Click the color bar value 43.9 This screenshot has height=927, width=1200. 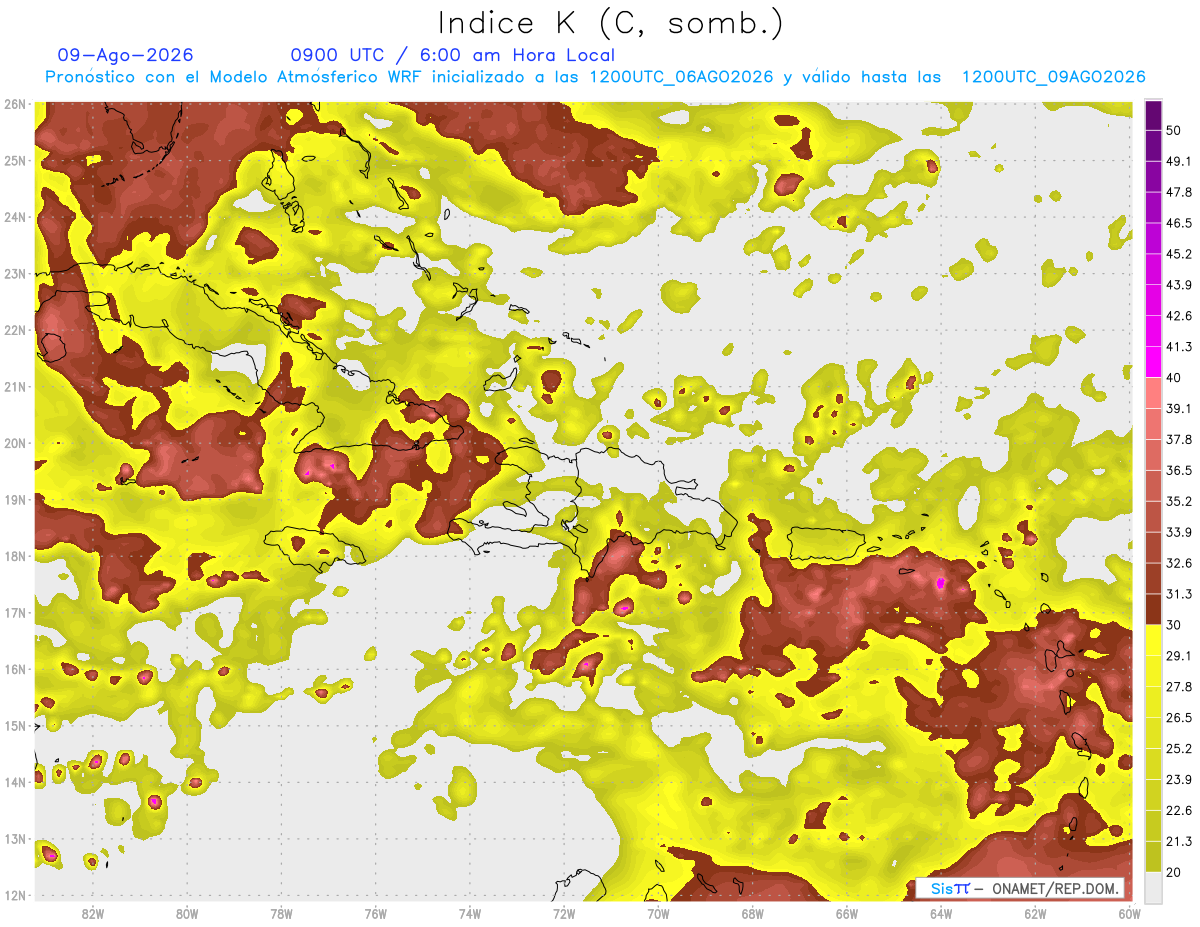pyautogui.click(x=1179, y=285)
